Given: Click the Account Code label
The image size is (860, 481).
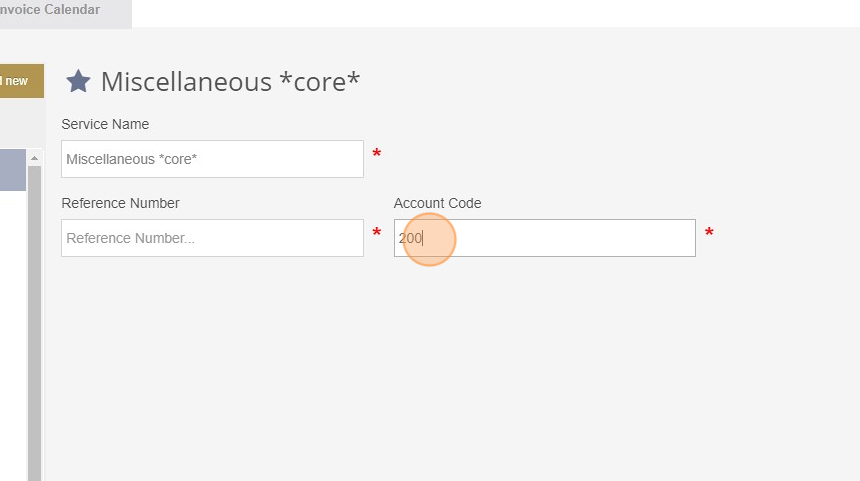Looking at the screenshot, I should coord(438,203).
